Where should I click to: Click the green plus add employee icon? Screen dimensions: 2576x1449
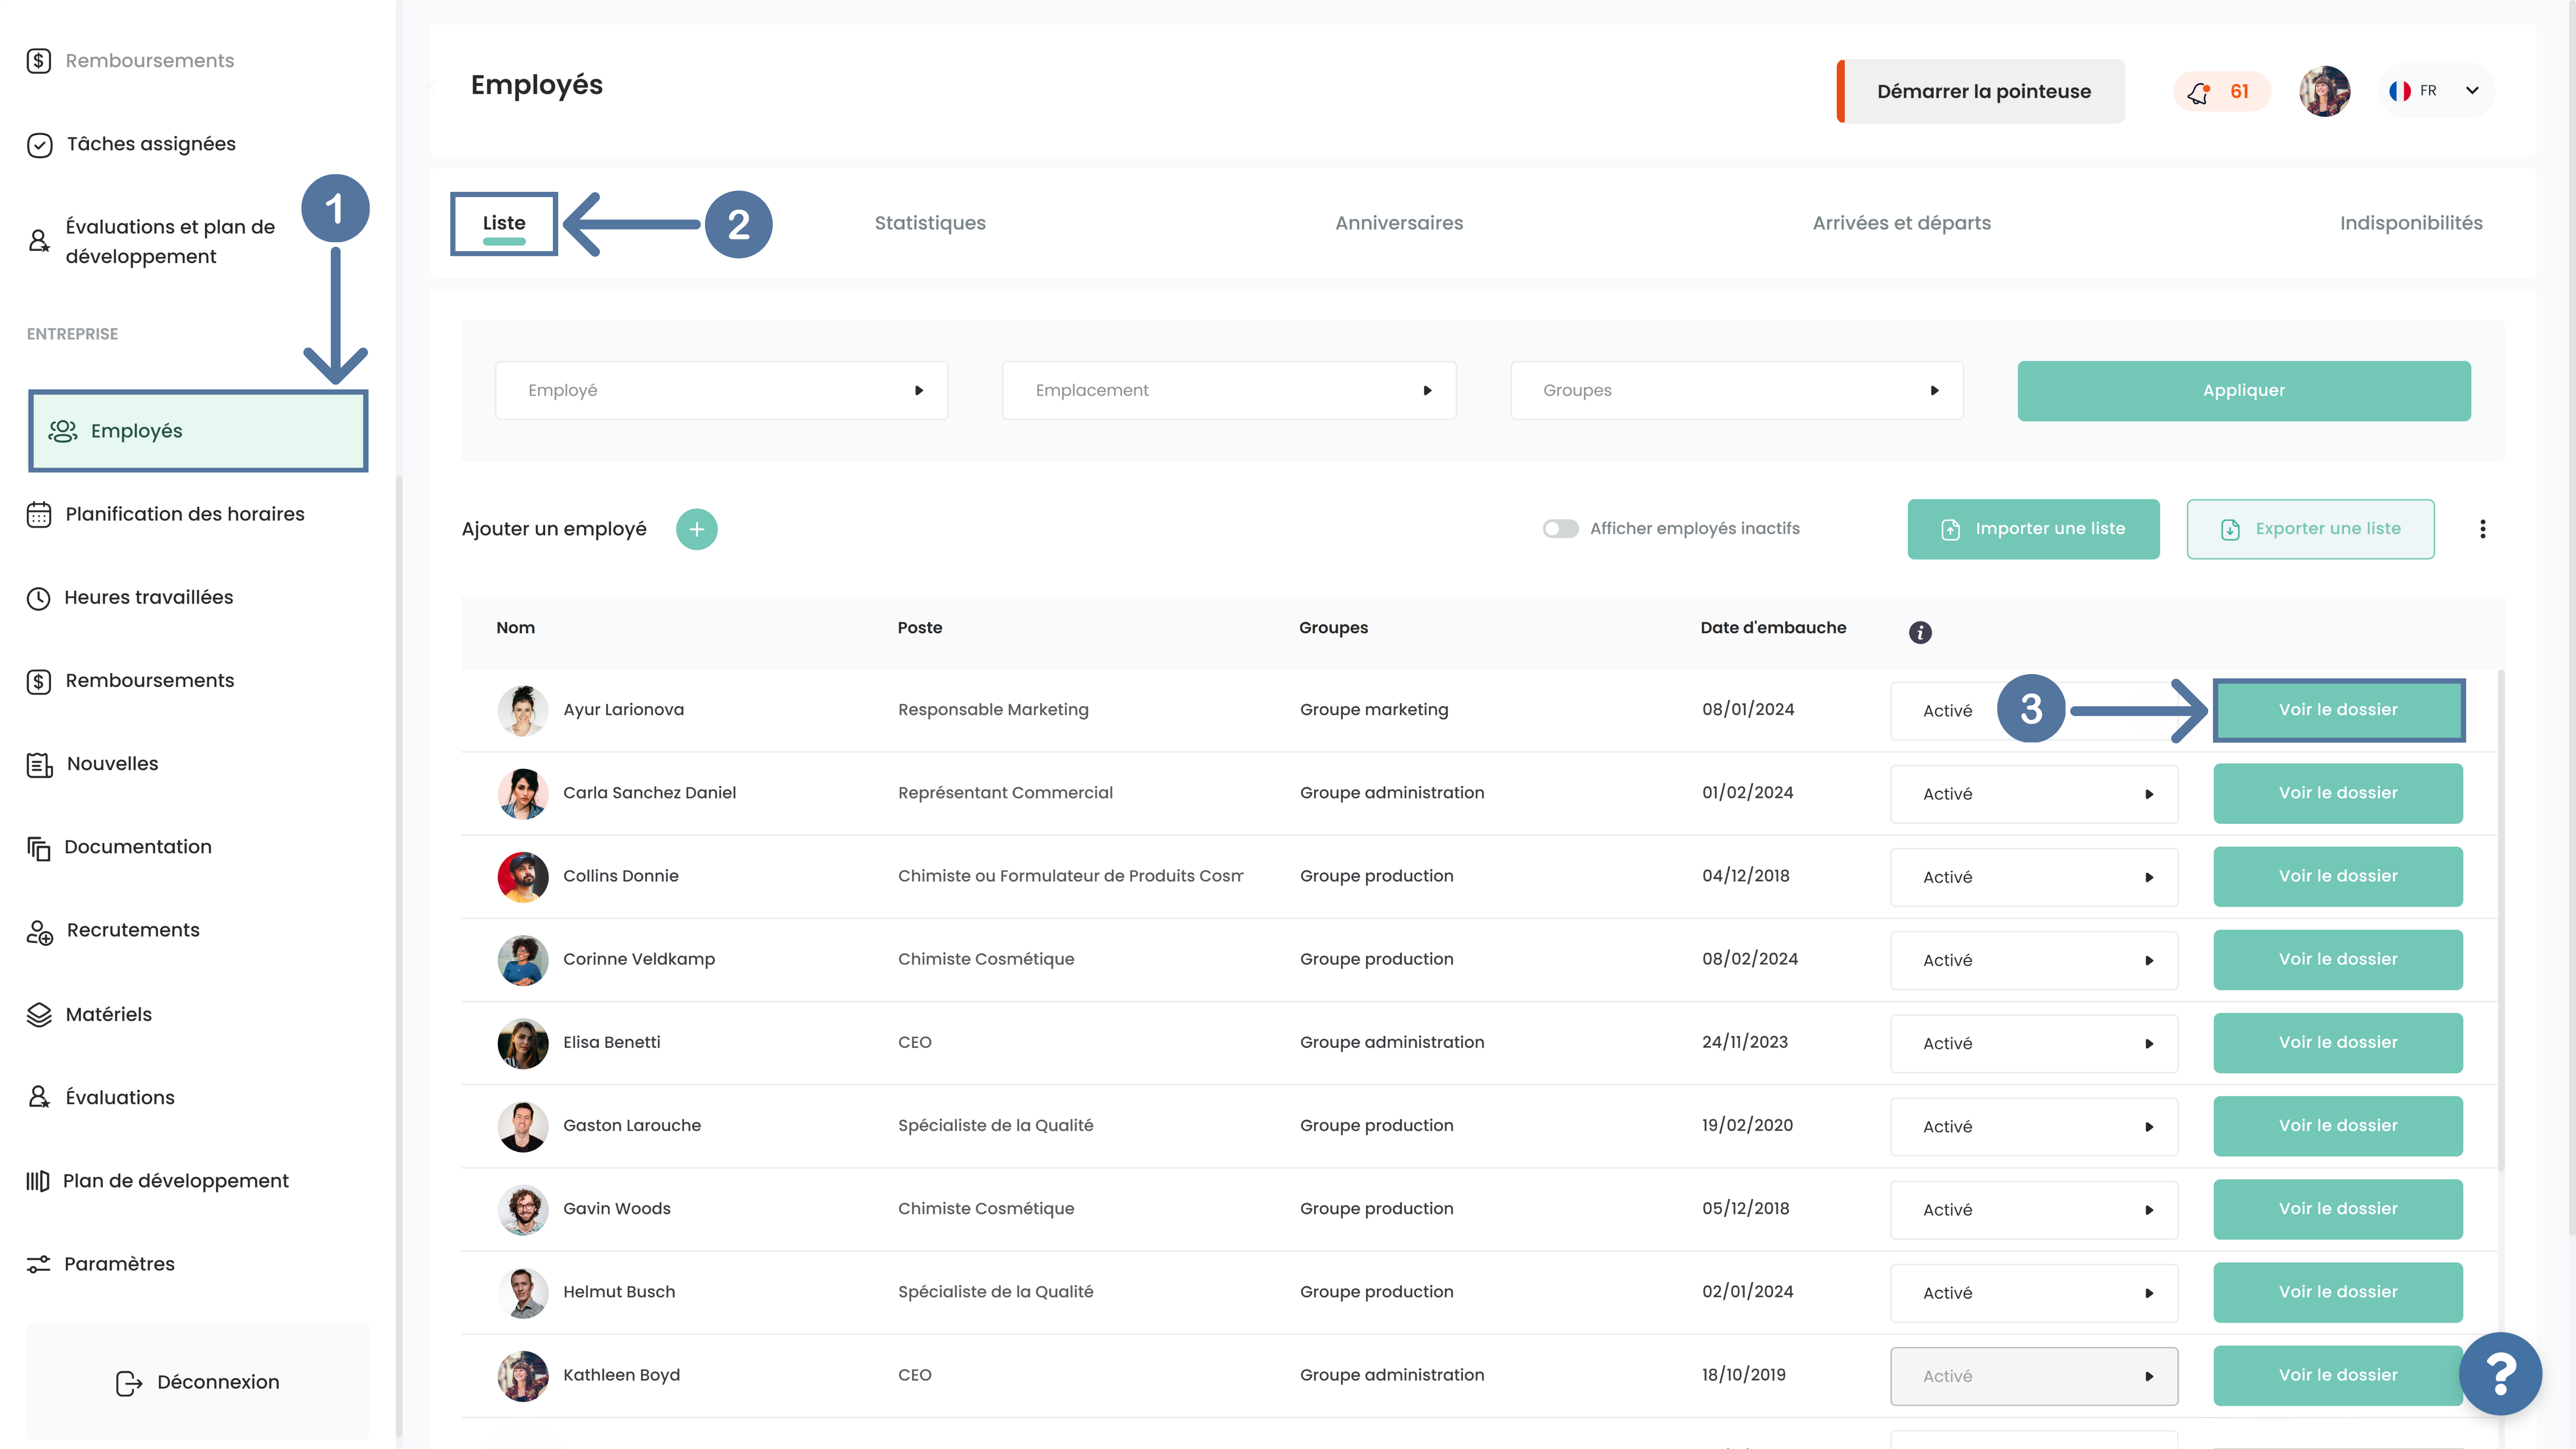(x=696, y=529)
